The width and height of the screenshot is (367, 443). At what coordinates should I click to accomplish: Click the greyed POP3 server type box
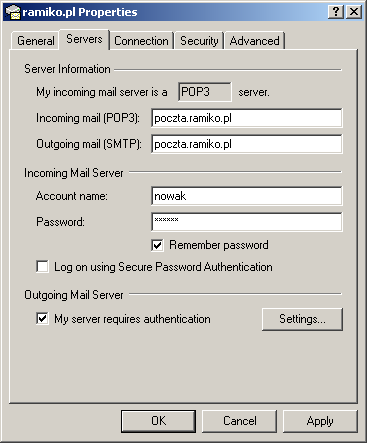pyautogui.click(x=205, y=92)
